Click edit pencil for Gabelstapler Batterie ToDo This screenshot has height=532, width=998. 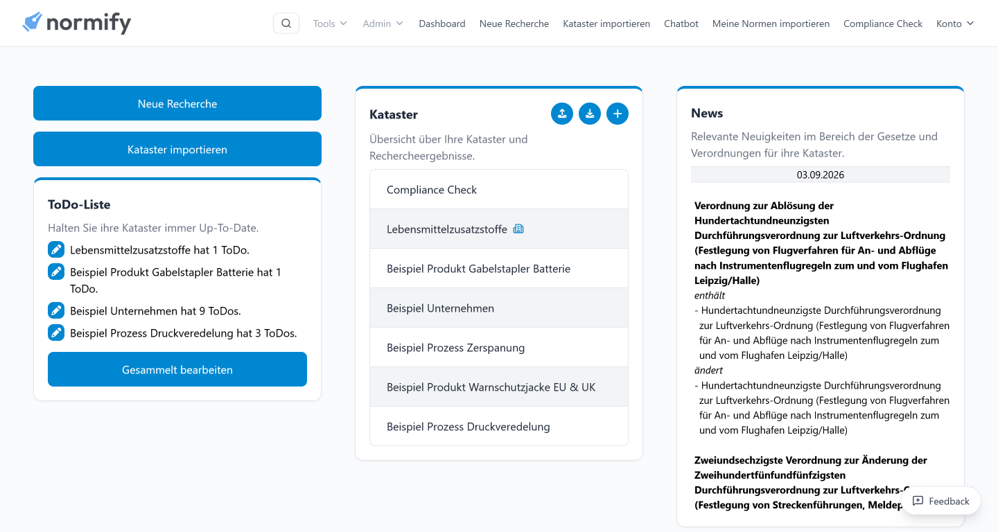tap(56, 272)
